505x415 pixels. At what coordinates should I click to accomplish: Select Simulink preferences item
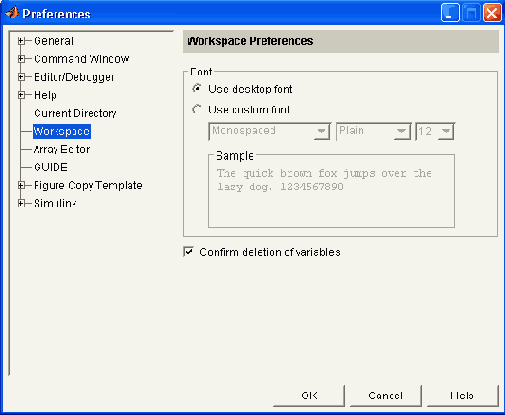pyautogui.click(x=55, y=203)
